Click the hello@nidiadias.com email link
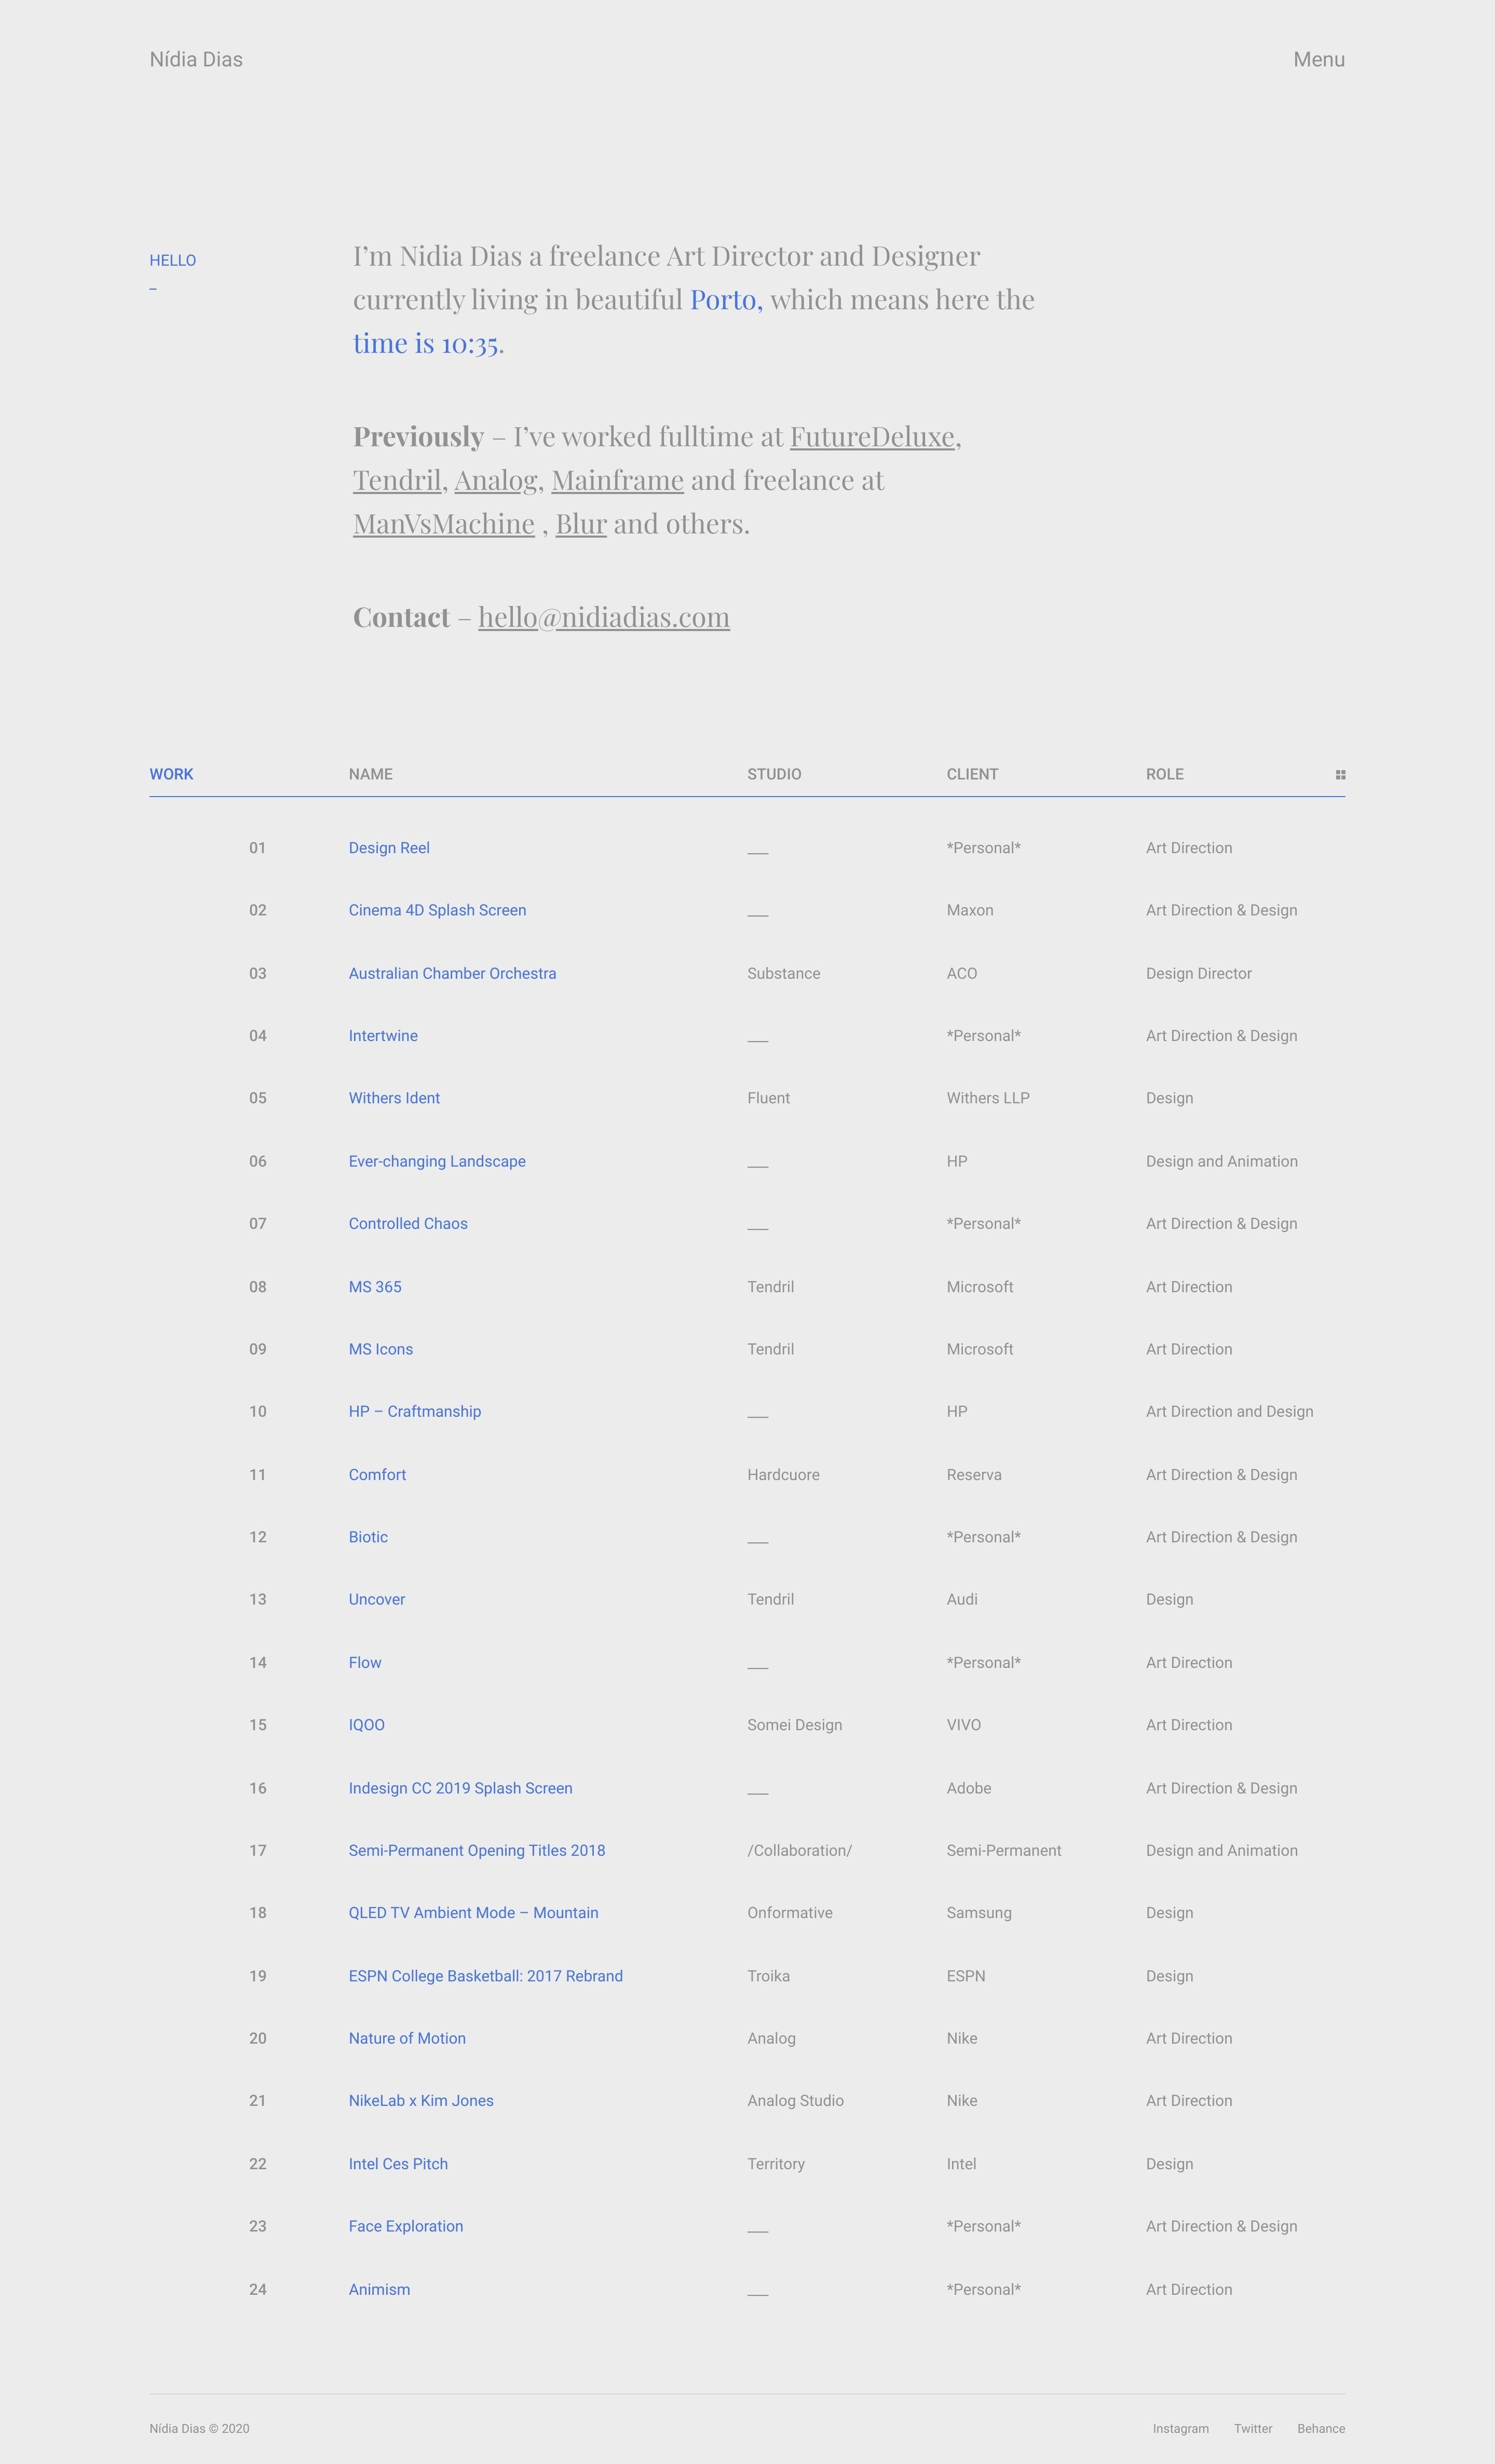Viewport: 1495px width, 2464px height. click(603, 617)
